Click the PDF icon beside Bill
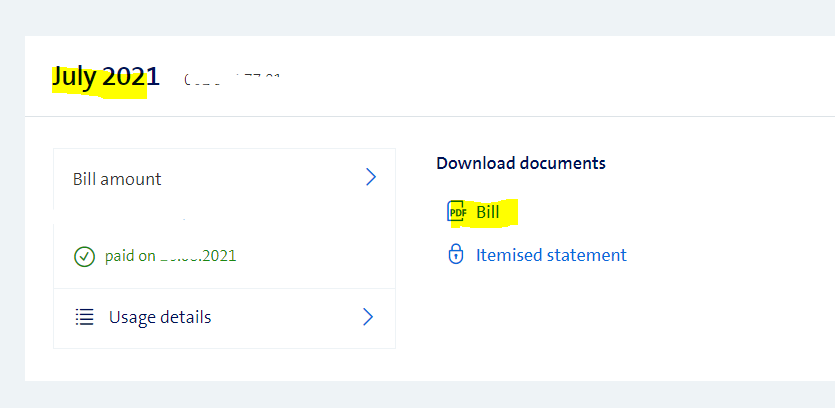 (456, 212)
